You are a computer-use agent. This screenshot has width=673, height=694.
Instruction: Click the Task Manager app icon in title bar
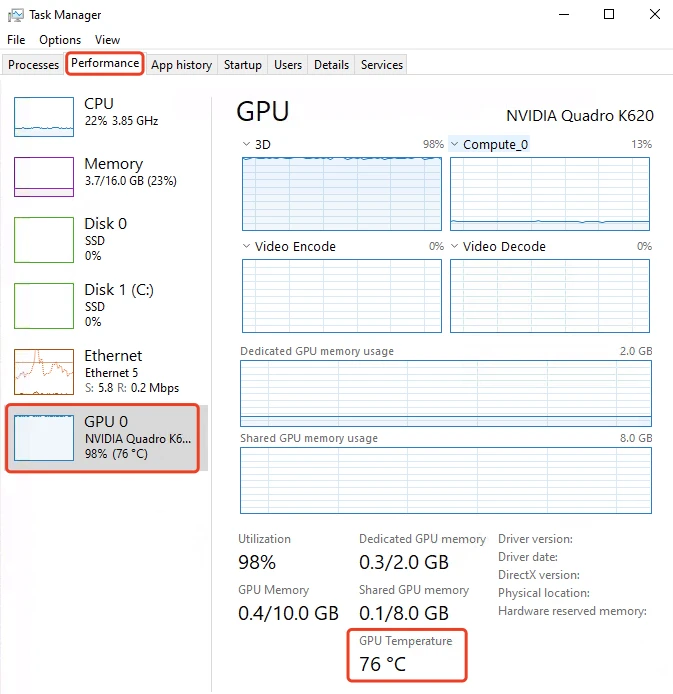tap(15, 15)
